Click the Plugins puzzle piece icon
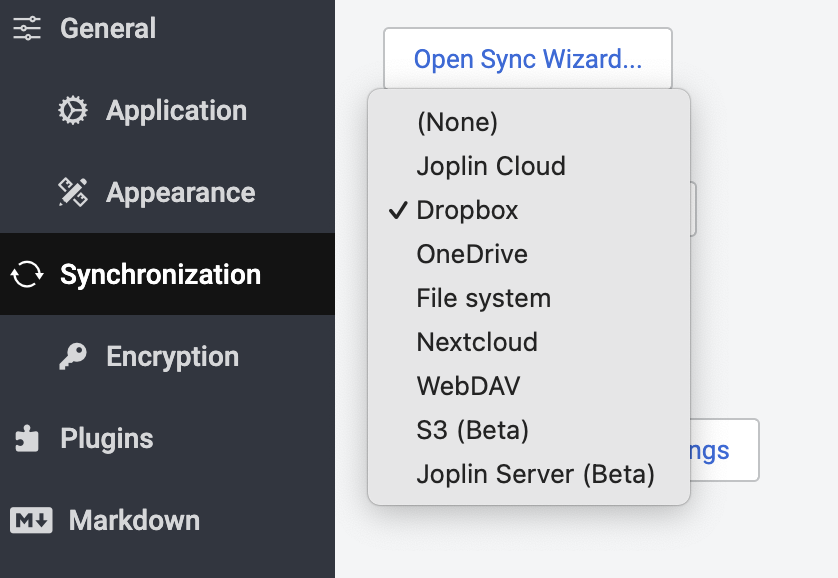 point(27,439)
